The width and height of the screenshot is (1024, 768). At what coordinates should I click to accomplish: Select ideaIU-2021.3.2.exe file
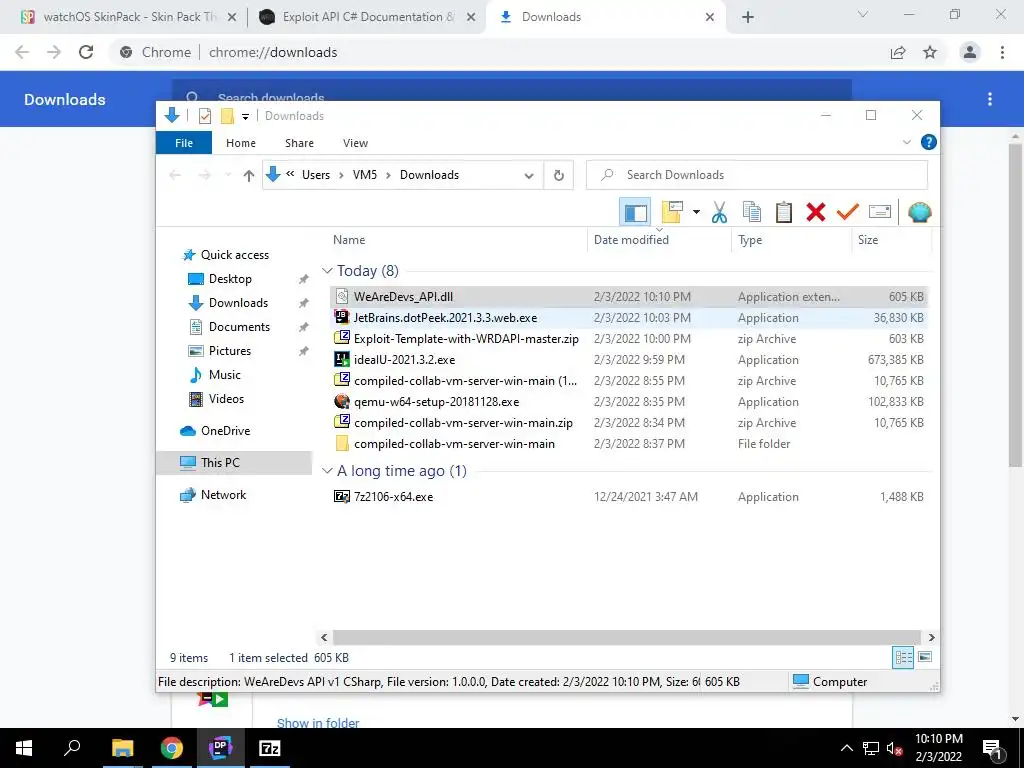click(629, 360)
